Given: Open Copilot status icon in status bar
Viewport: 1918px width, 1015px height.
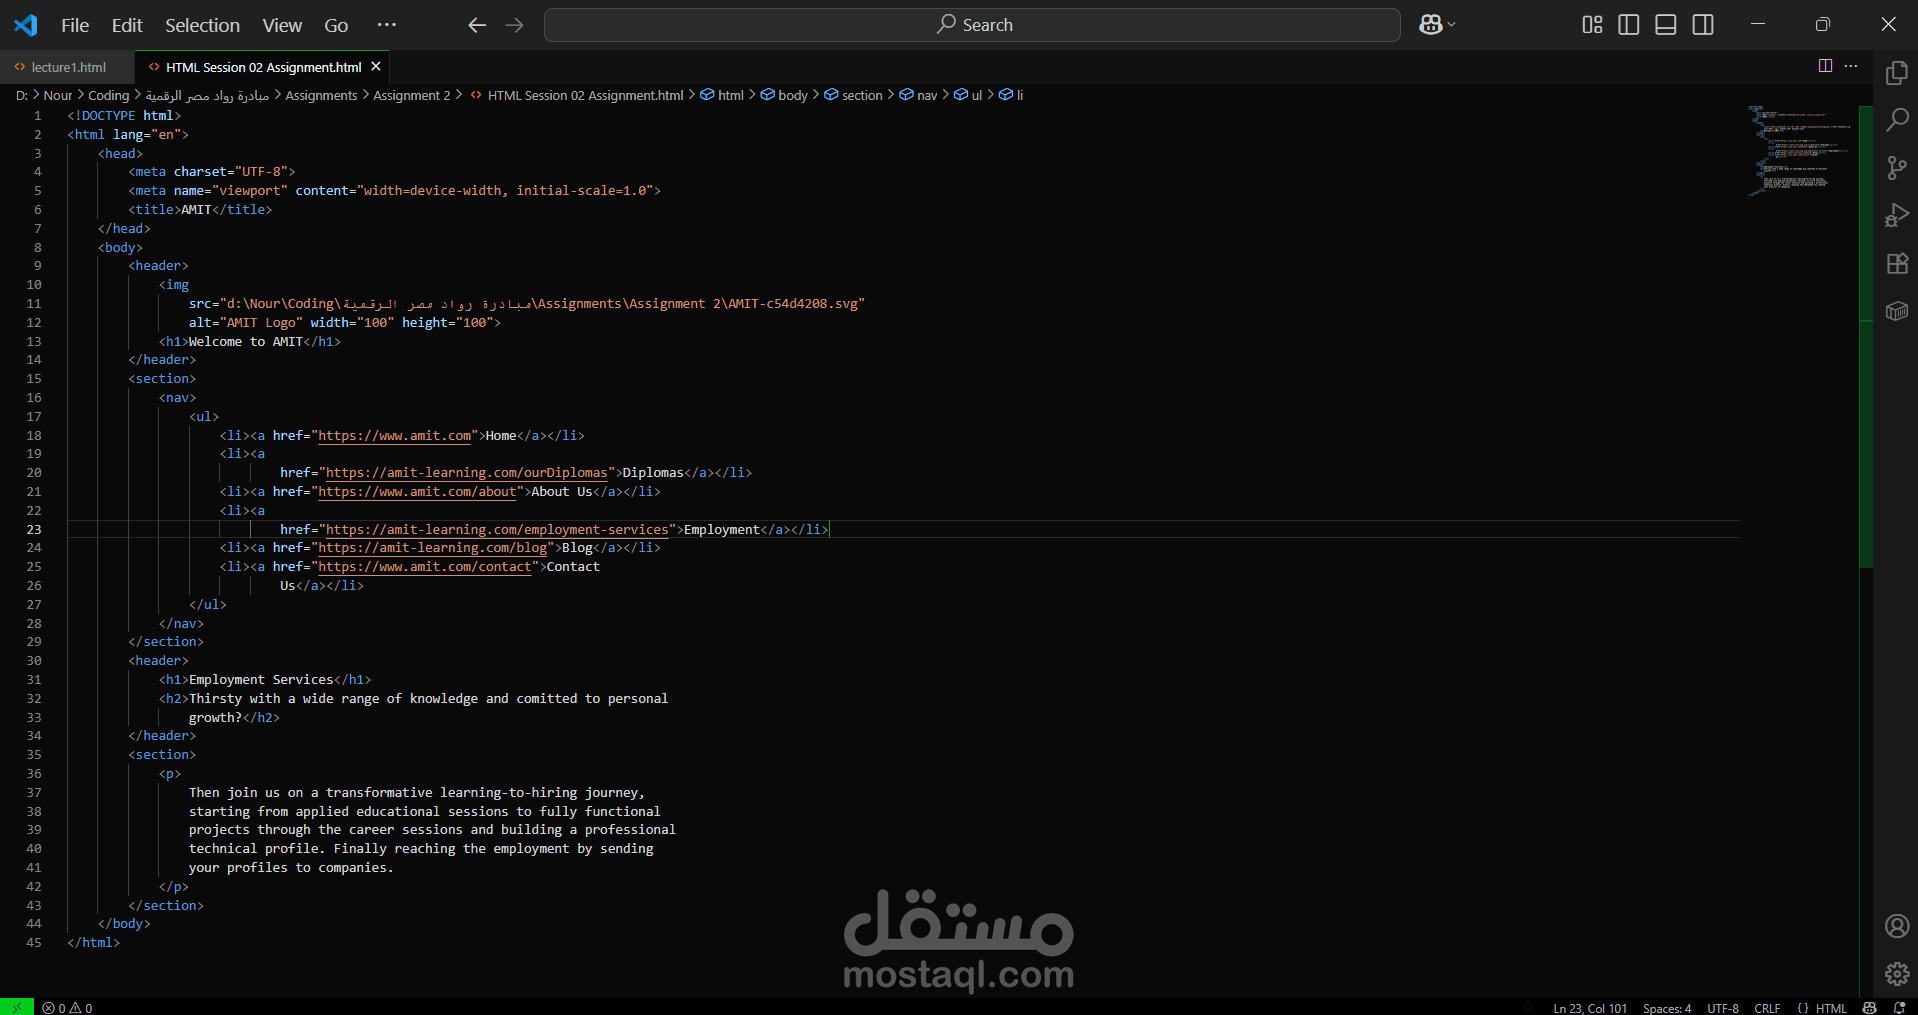Looking at the screenshot, I should [x=1869, y=1007].
